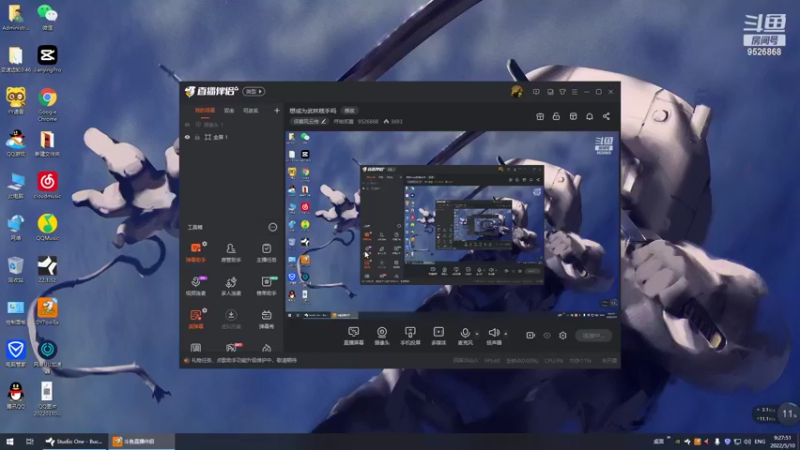Screen dimensions: 800x450
Task: Switch to the third scene tab
Action: [251, 111]
